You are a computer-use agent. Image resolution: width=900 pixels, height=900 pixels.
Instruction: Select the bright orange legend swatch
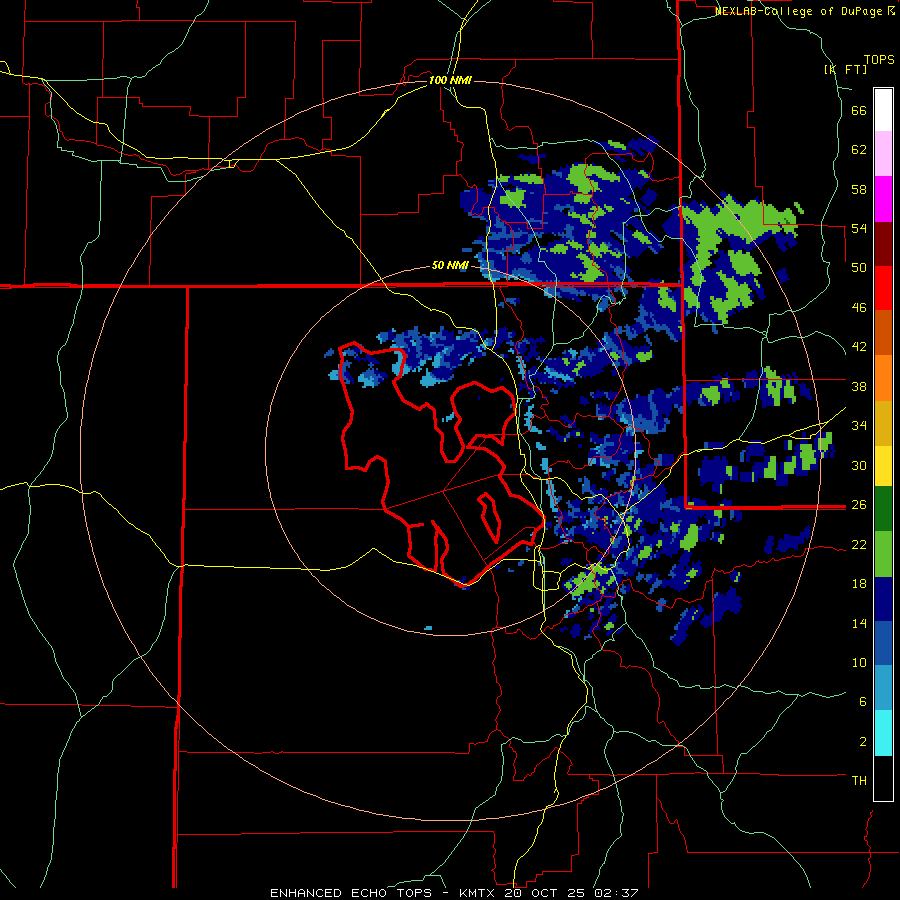tap(883, 378)
